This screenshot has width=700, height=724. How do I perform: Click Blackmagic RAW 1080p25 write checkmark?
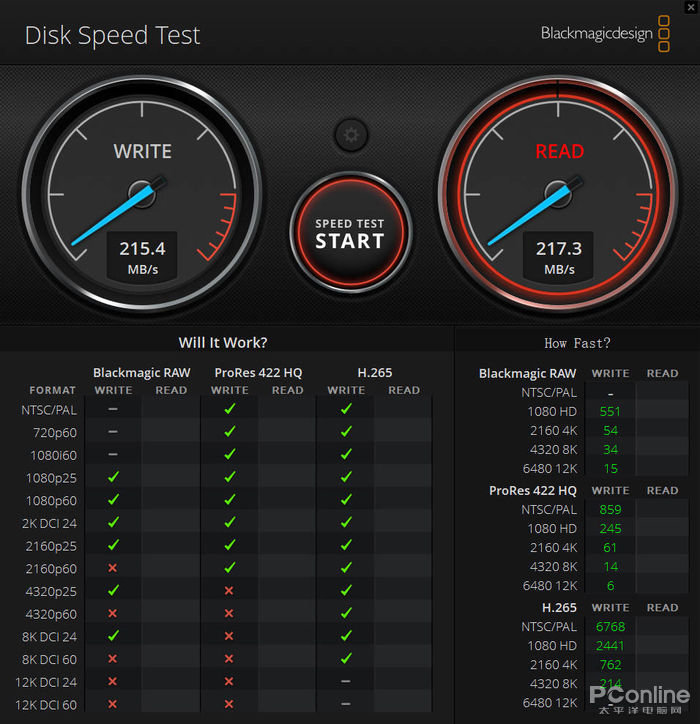tap(113, 478)
